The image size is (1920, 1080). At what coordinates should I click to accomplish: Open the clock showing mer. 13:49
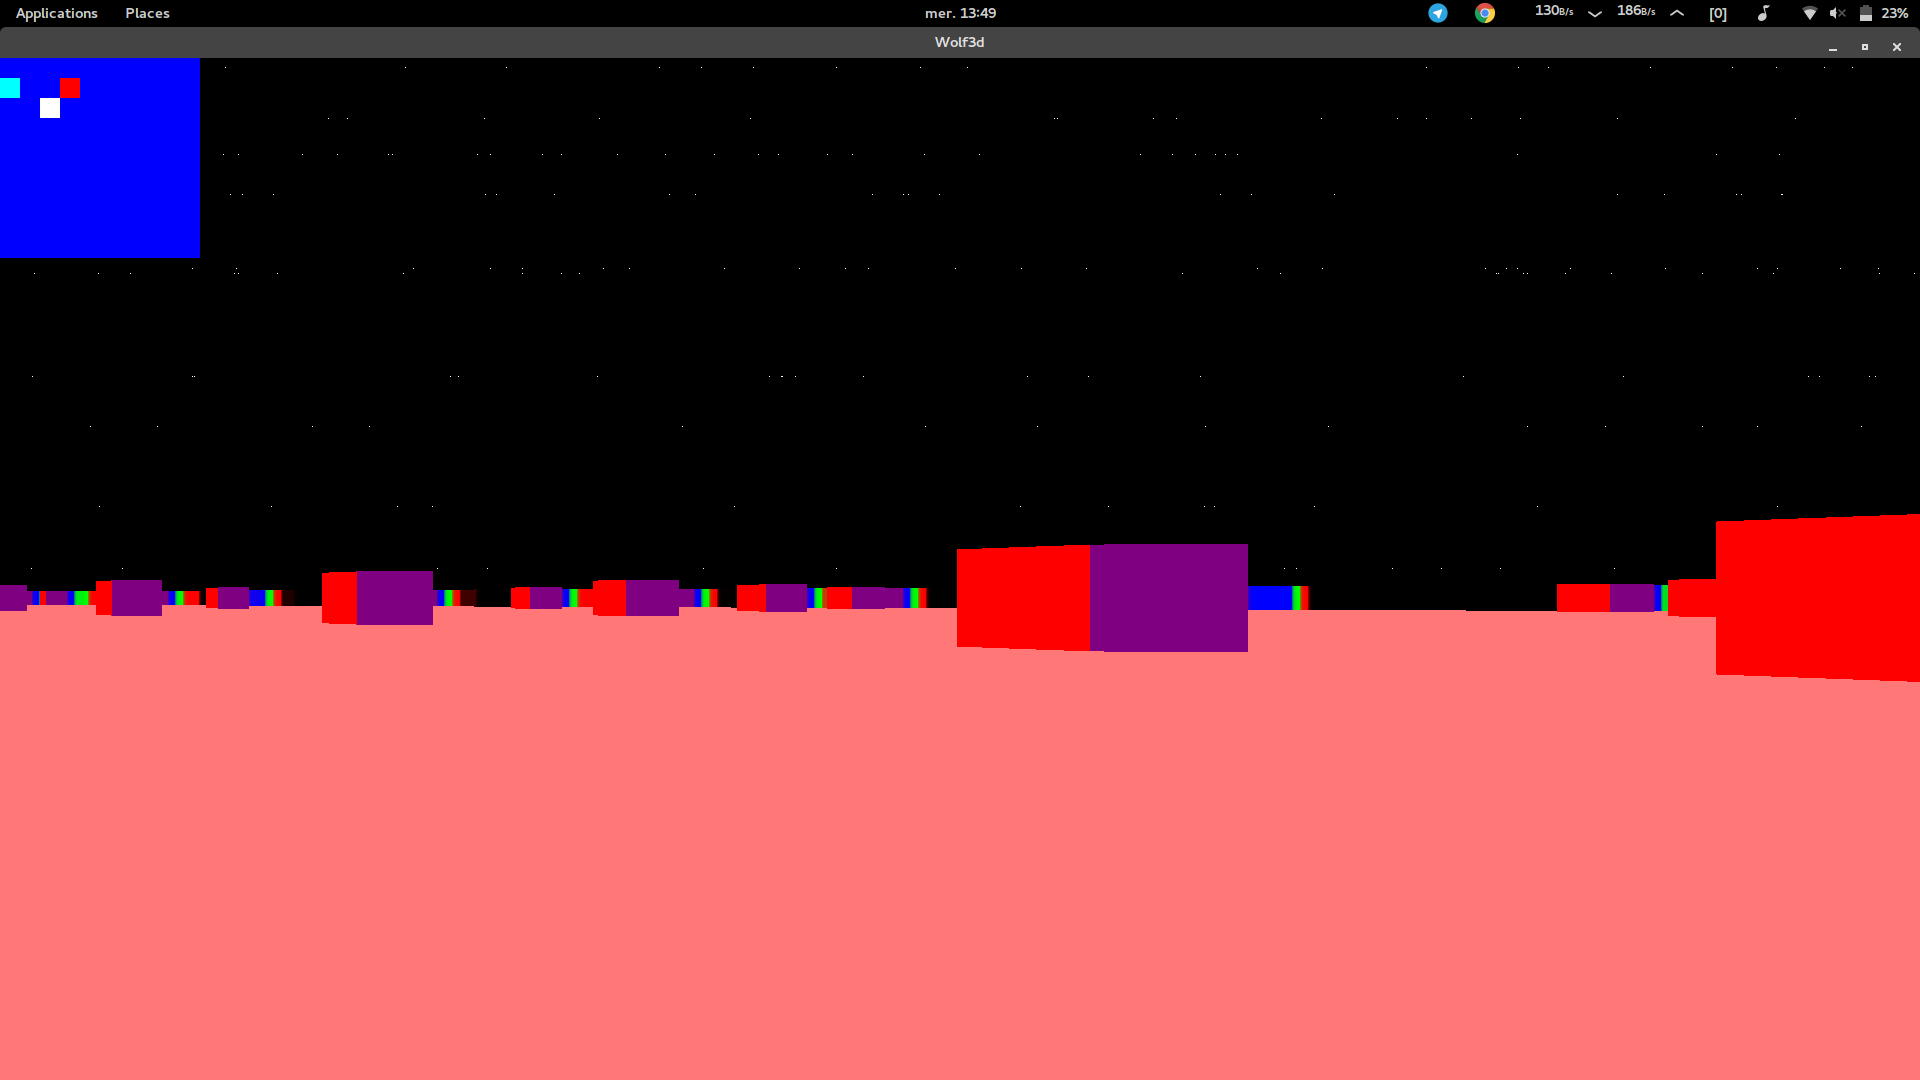coord(960,13)
